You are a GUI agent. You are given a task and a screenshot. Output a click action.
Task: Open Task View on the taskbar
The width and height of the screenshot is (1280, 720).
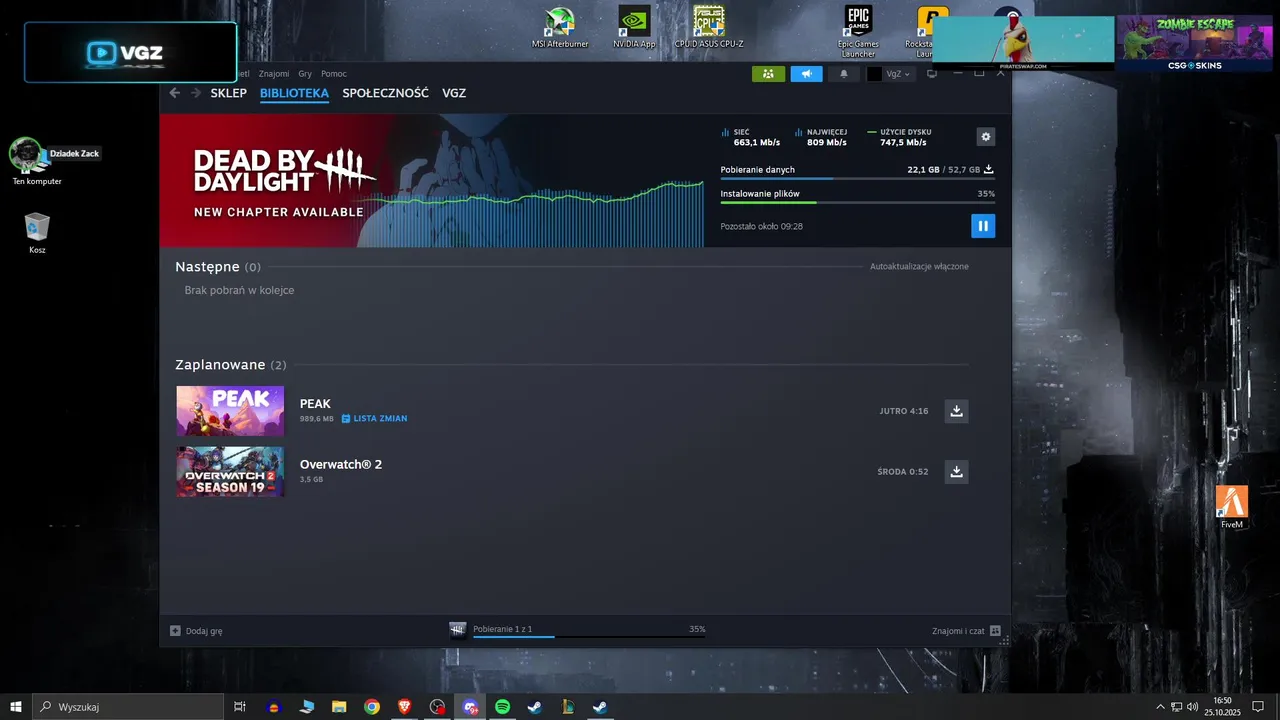pos(240,707)
